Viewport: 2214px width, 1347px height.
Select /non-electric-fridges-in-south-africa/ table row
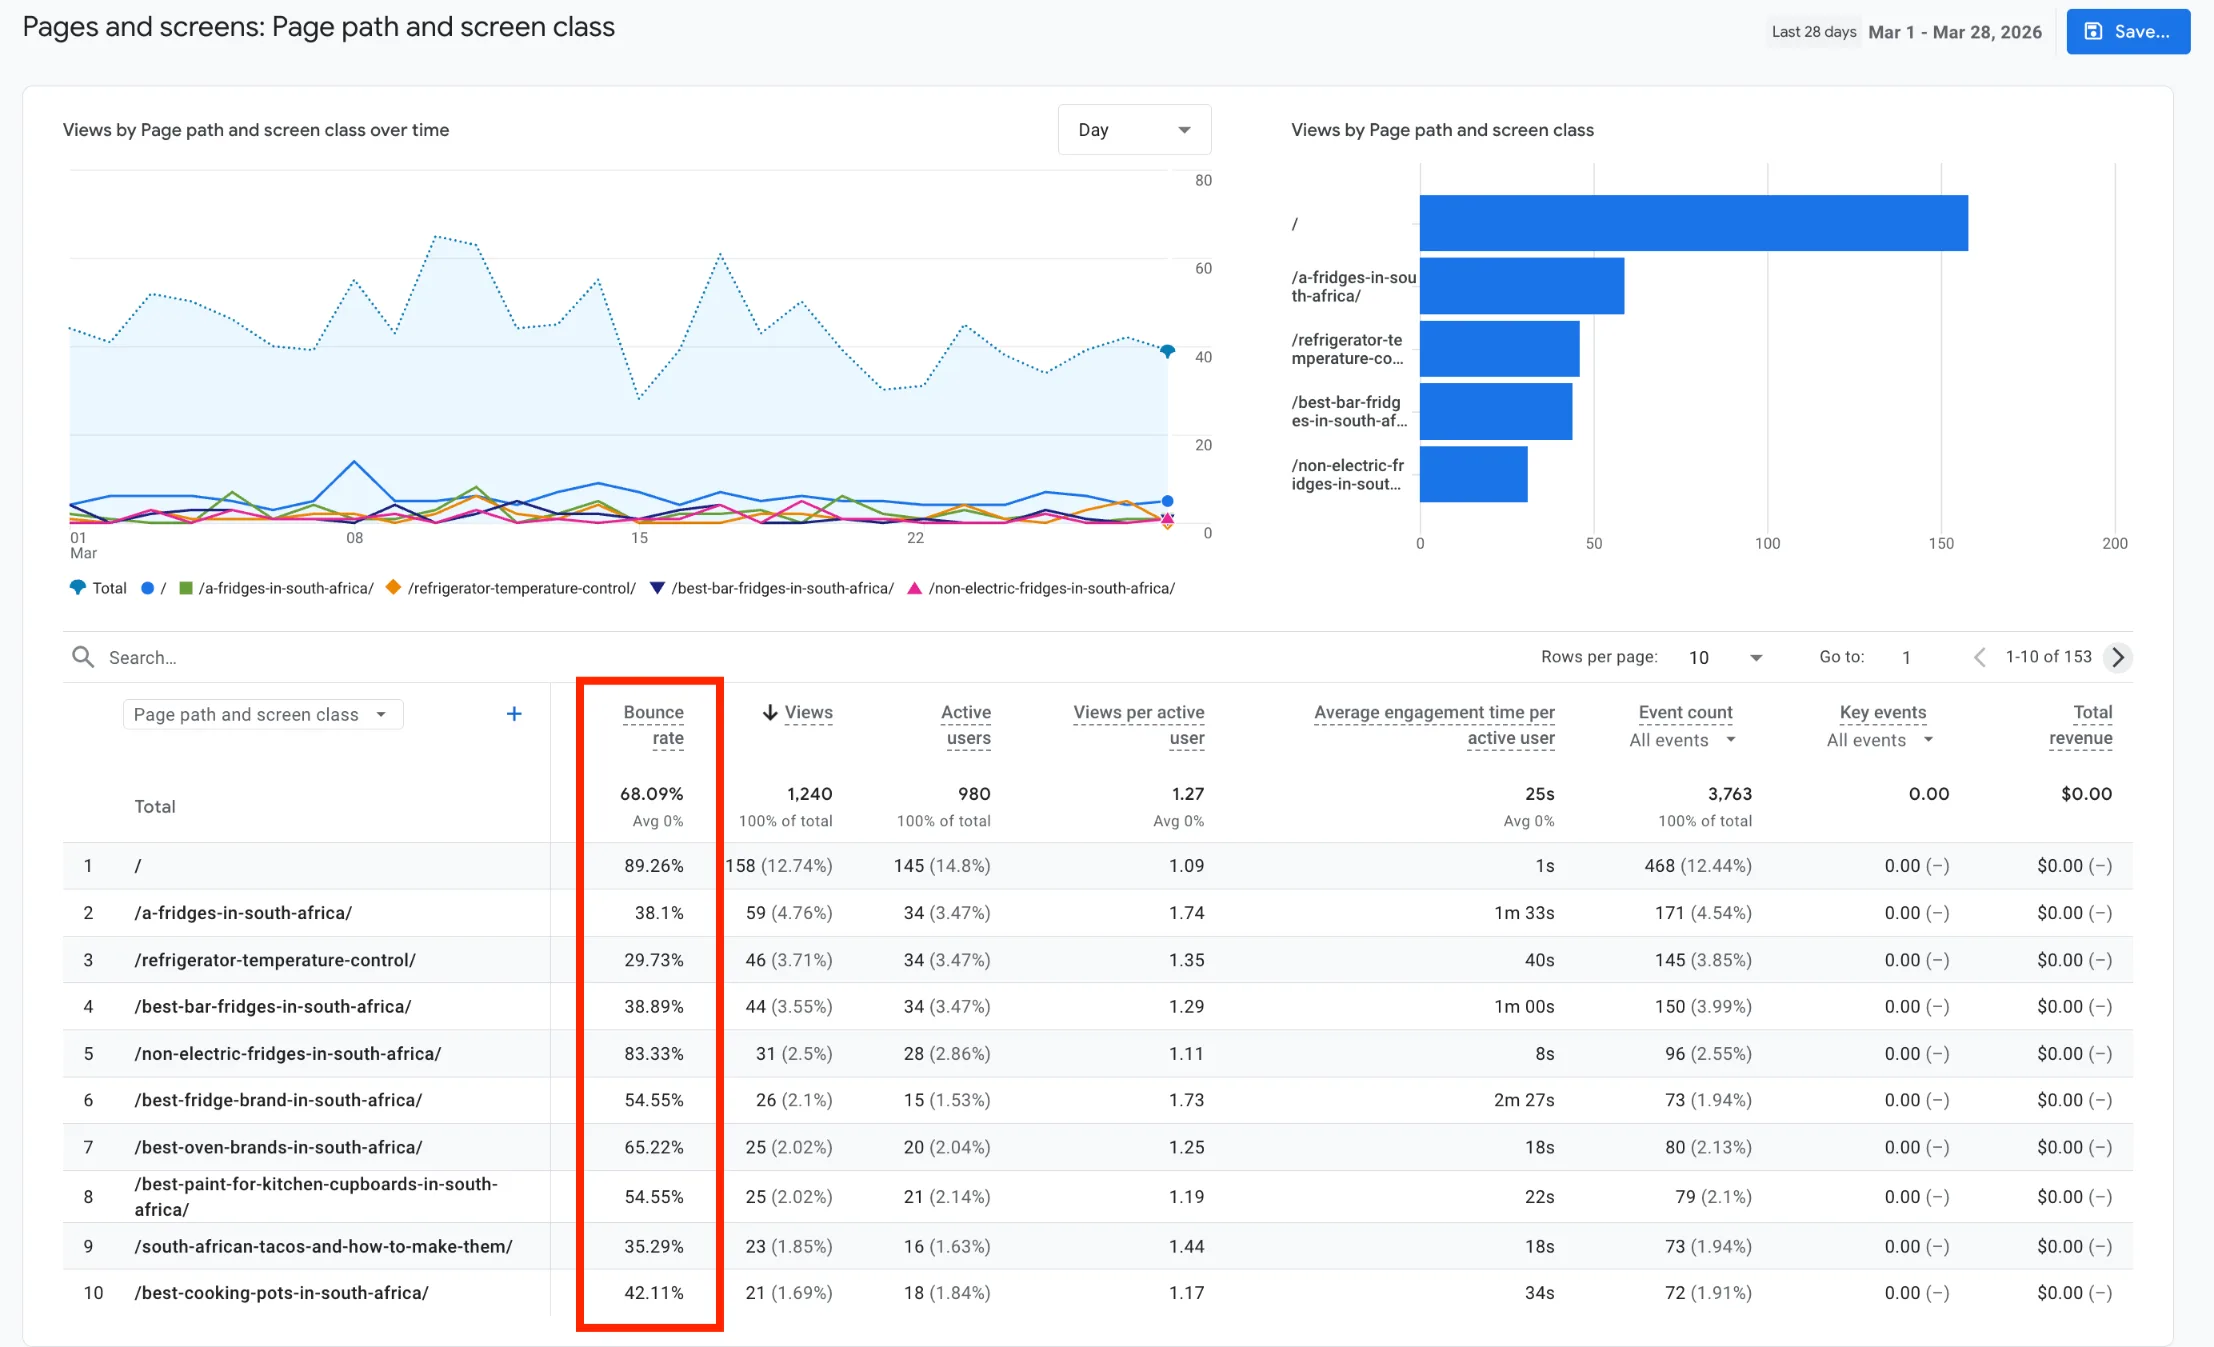click(x=1097, y=1054)
